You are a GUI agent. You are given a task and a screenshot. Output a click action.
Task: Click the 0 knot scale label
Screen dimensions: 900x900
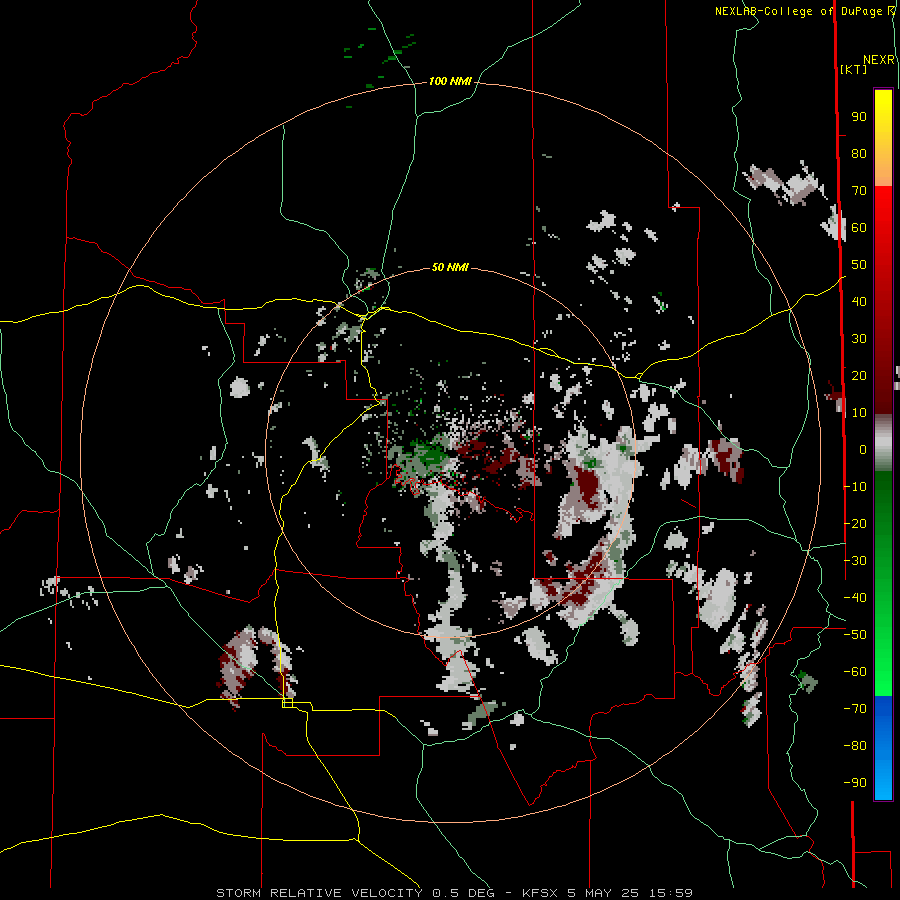(863, 450)
